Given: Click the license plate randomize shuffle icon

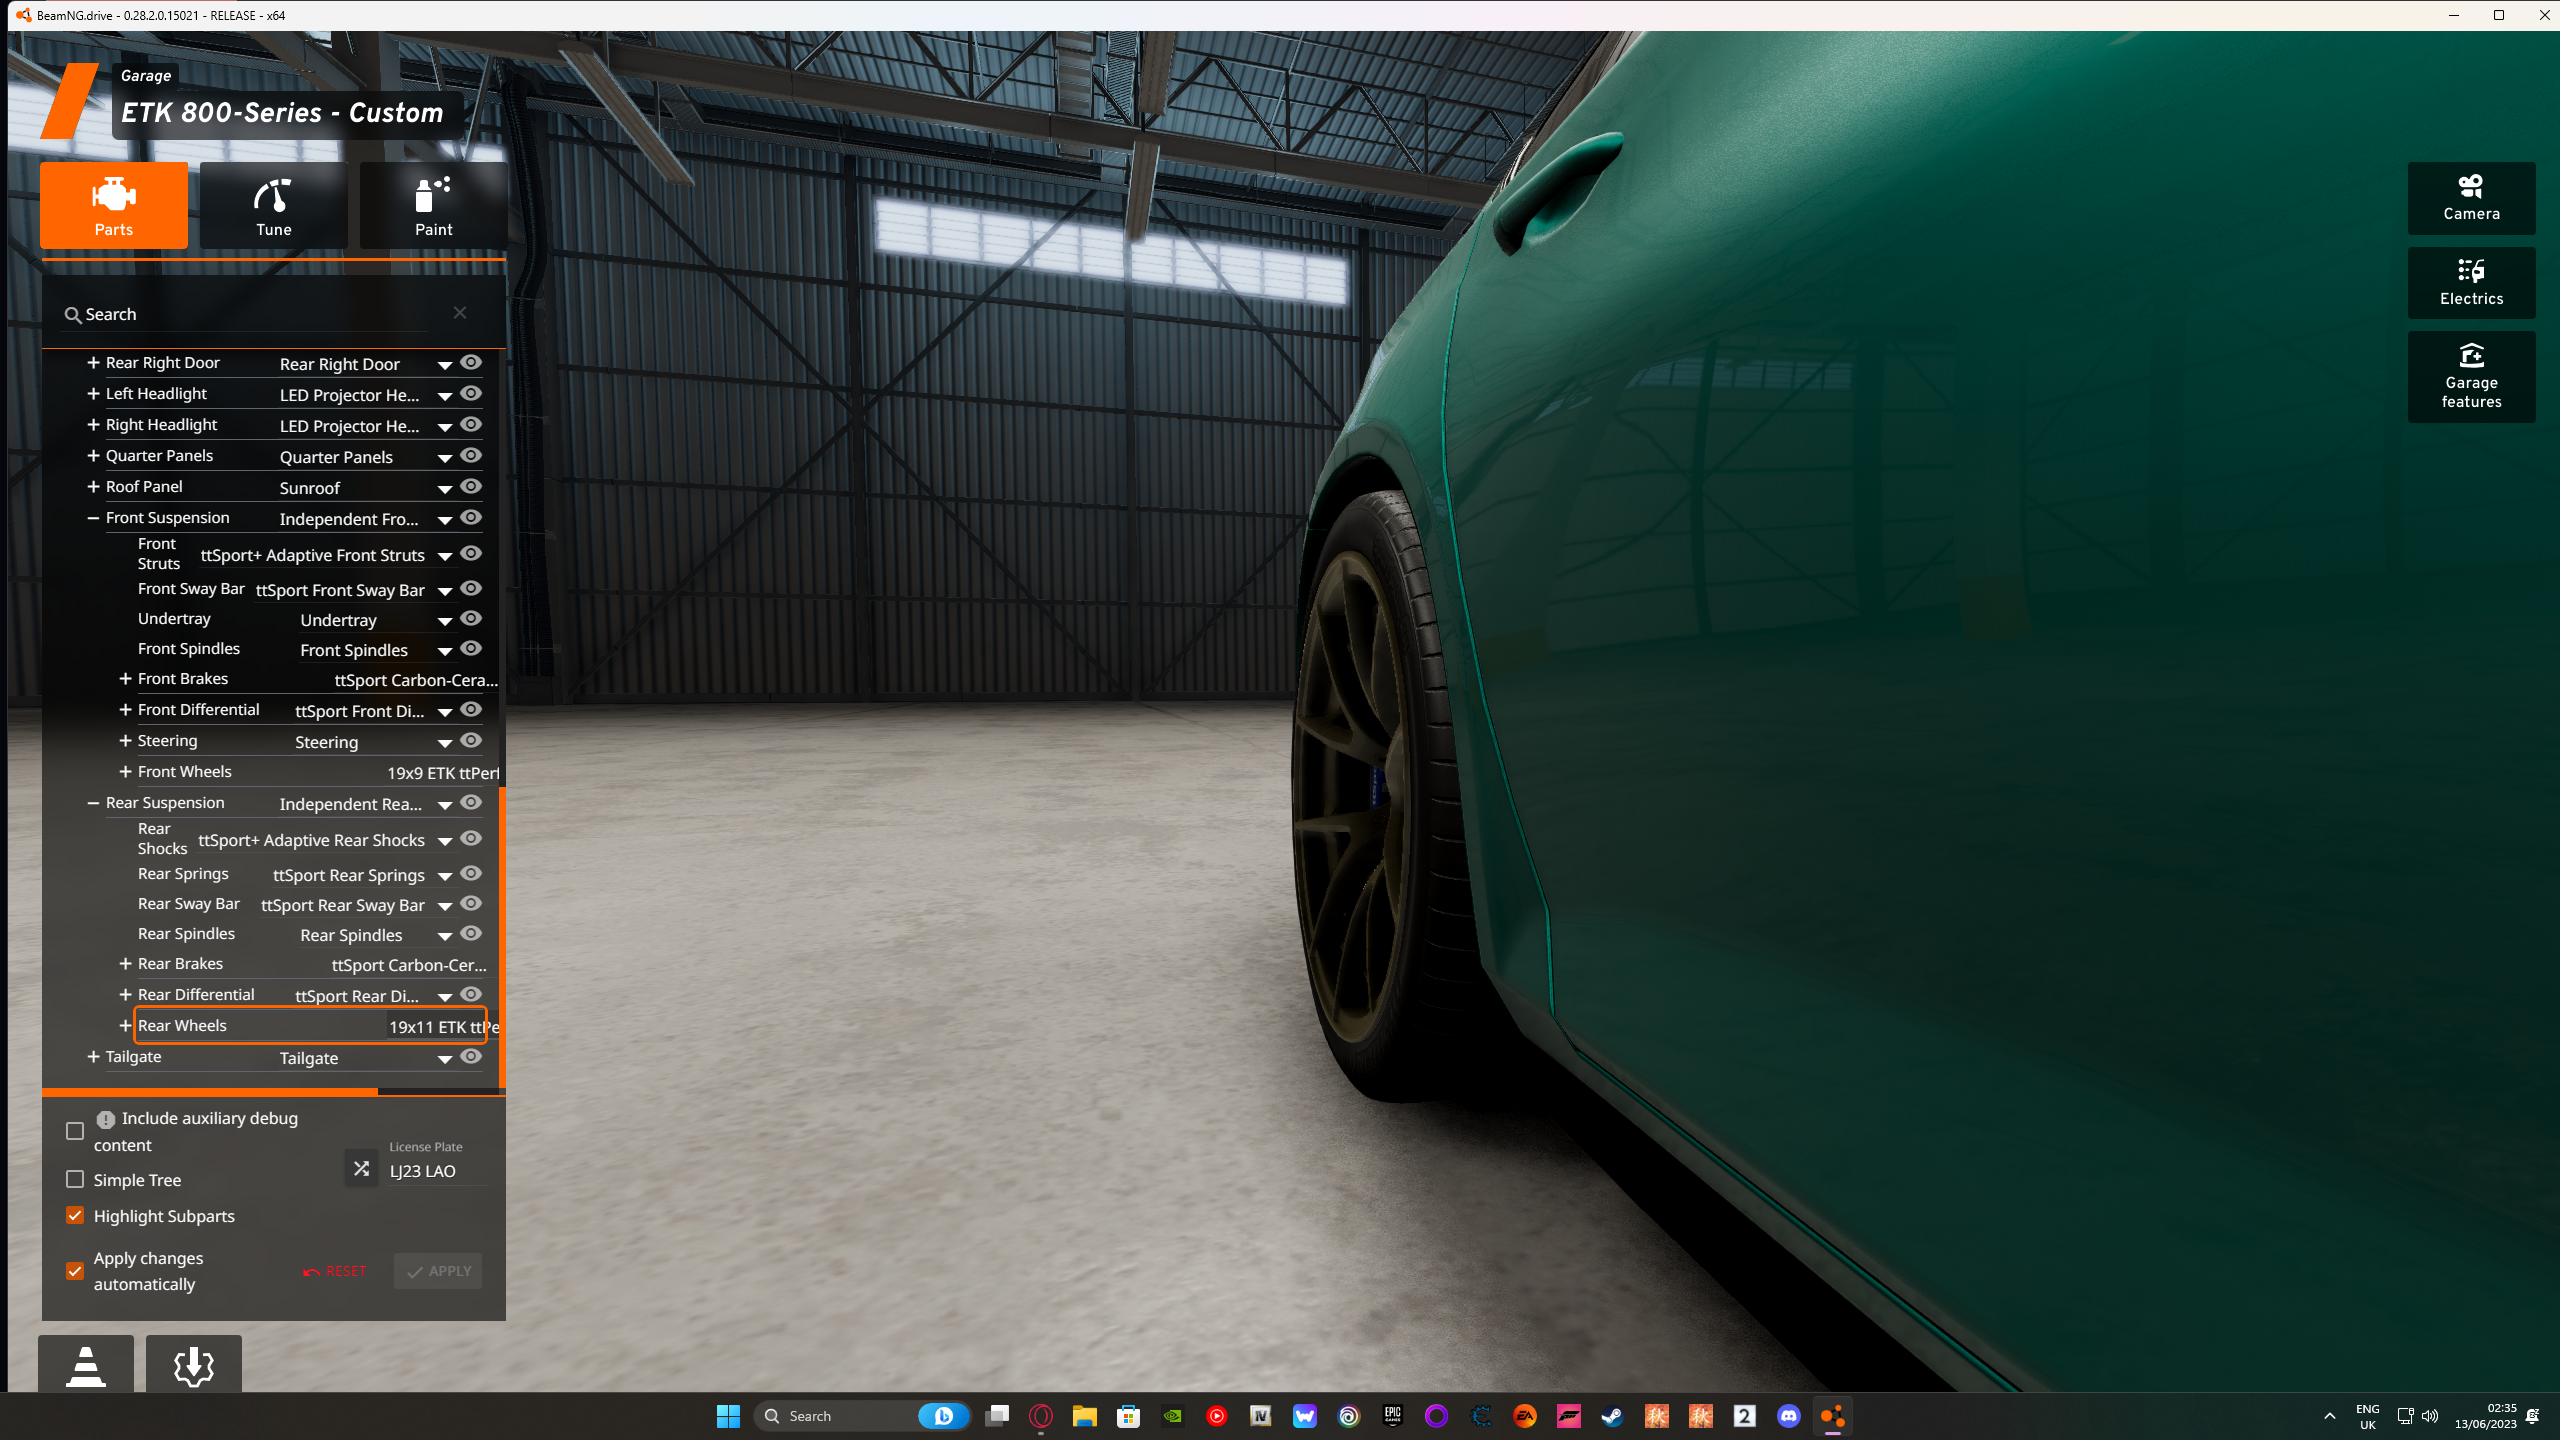Looking at the screenshot, I should [362, 1168].
